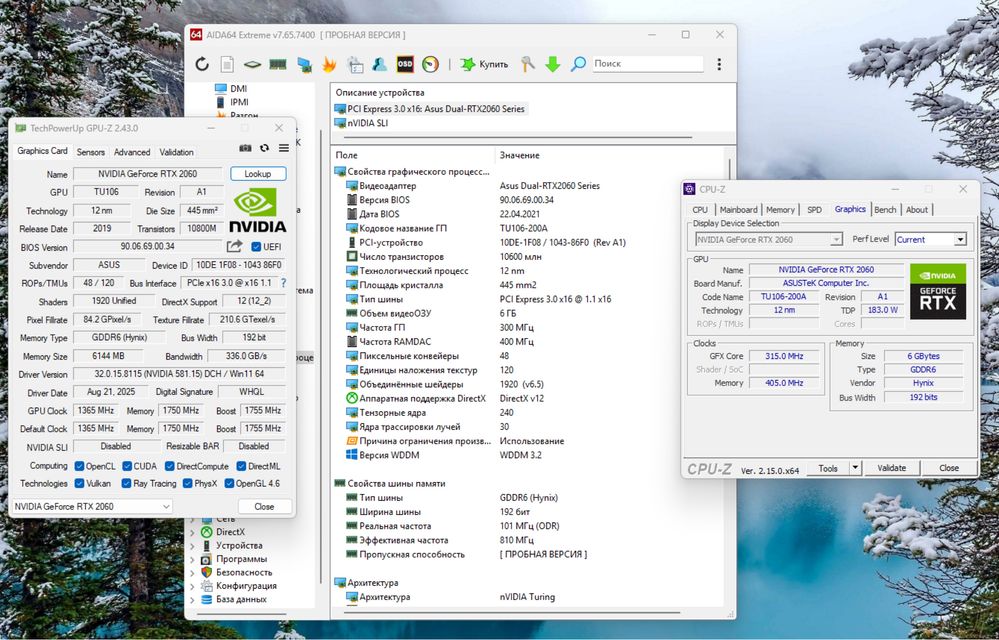Click the gauge benchmark icon in AIDA64 toolbar
The height and width of the screenshot is (640, 999).
click(431, 64)
